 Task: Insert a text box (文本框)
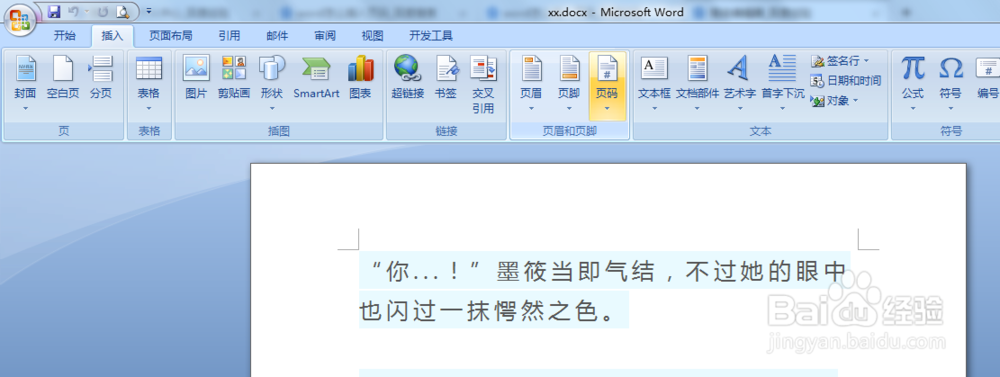(x=654, y=83)
